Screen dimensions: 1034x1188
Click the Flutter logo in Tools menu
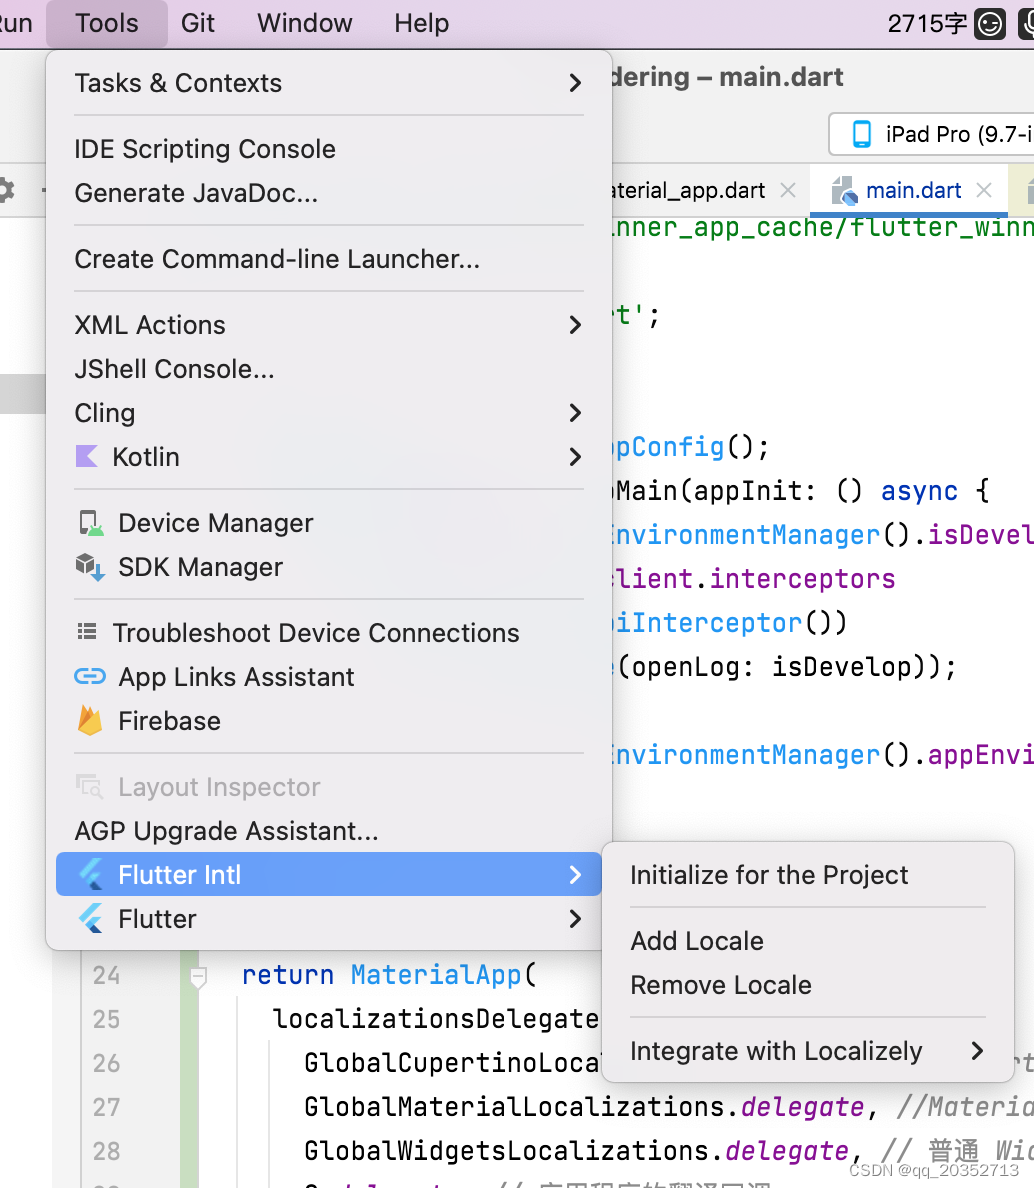click(90, 918)
